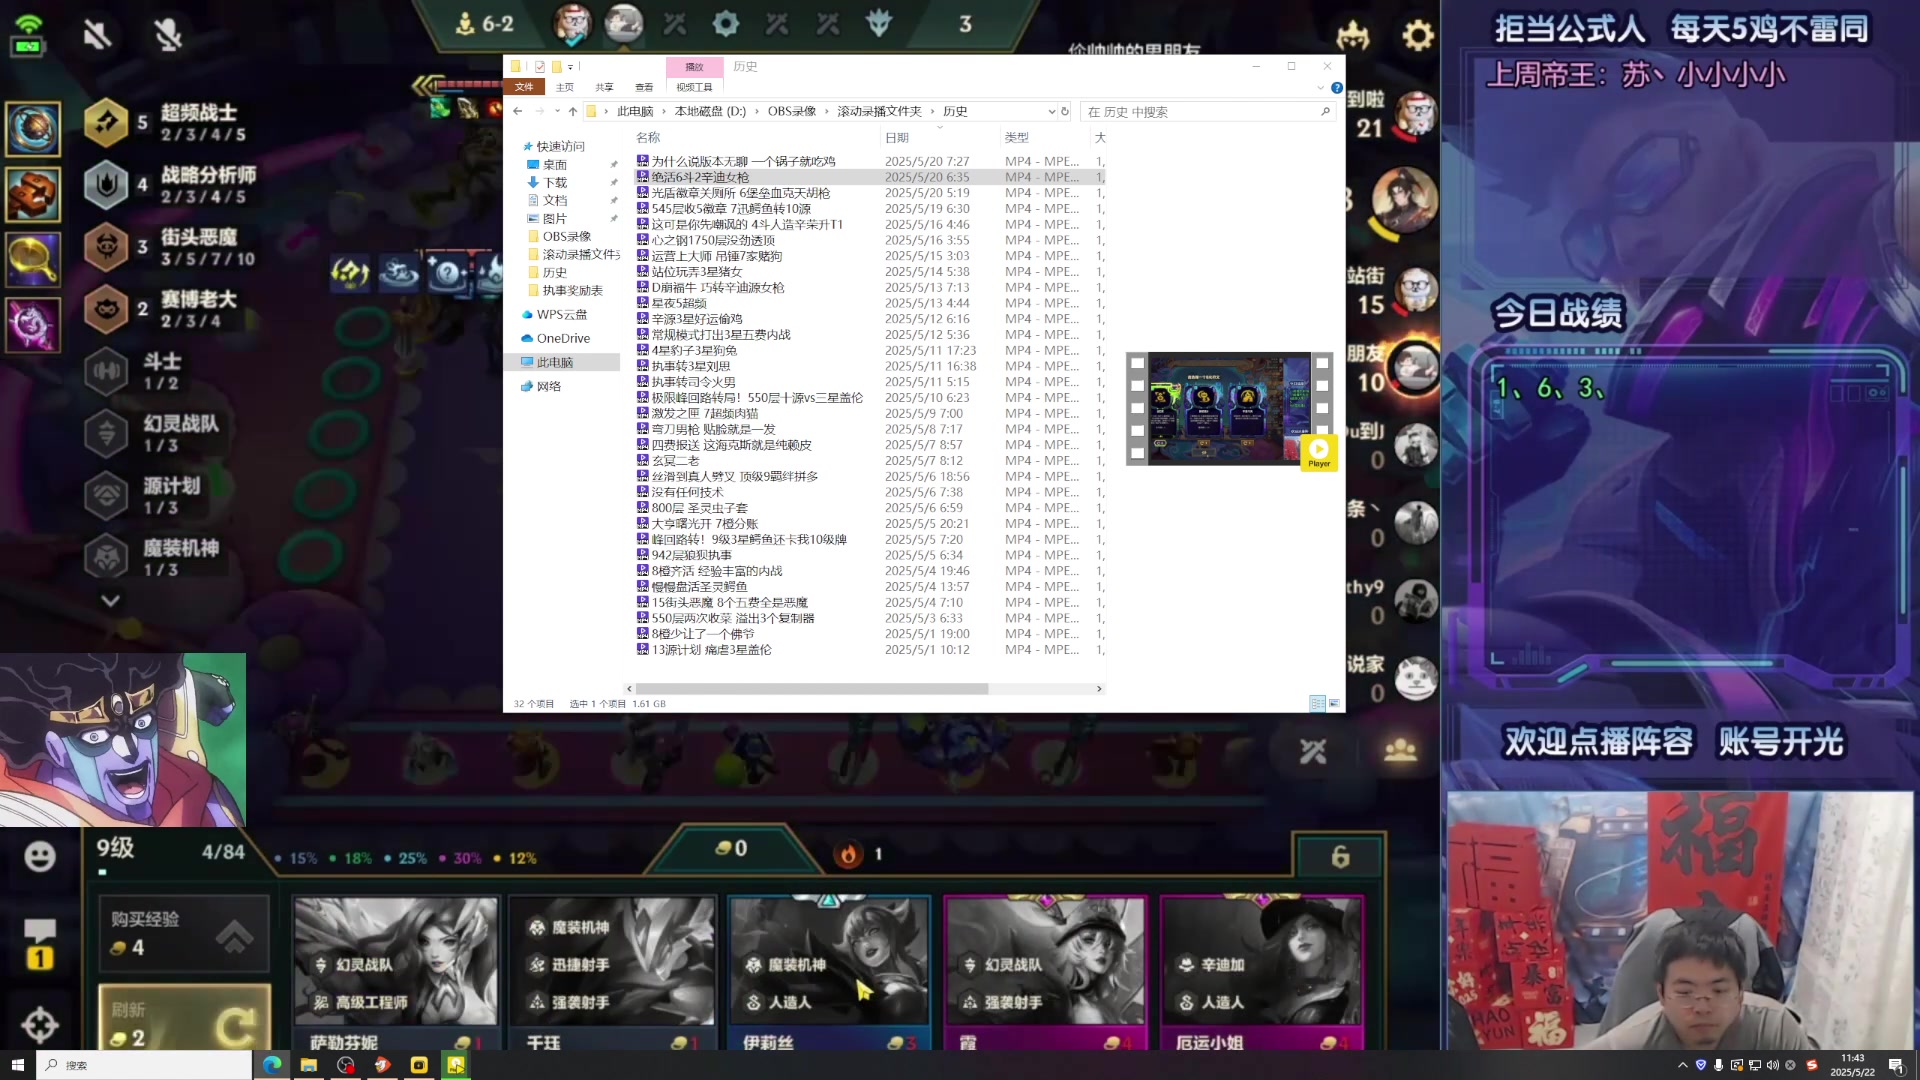This screenshot has height=1080, width=1920.
Task: Open Explorer help question mark icon
Action: click(1337, 88)
